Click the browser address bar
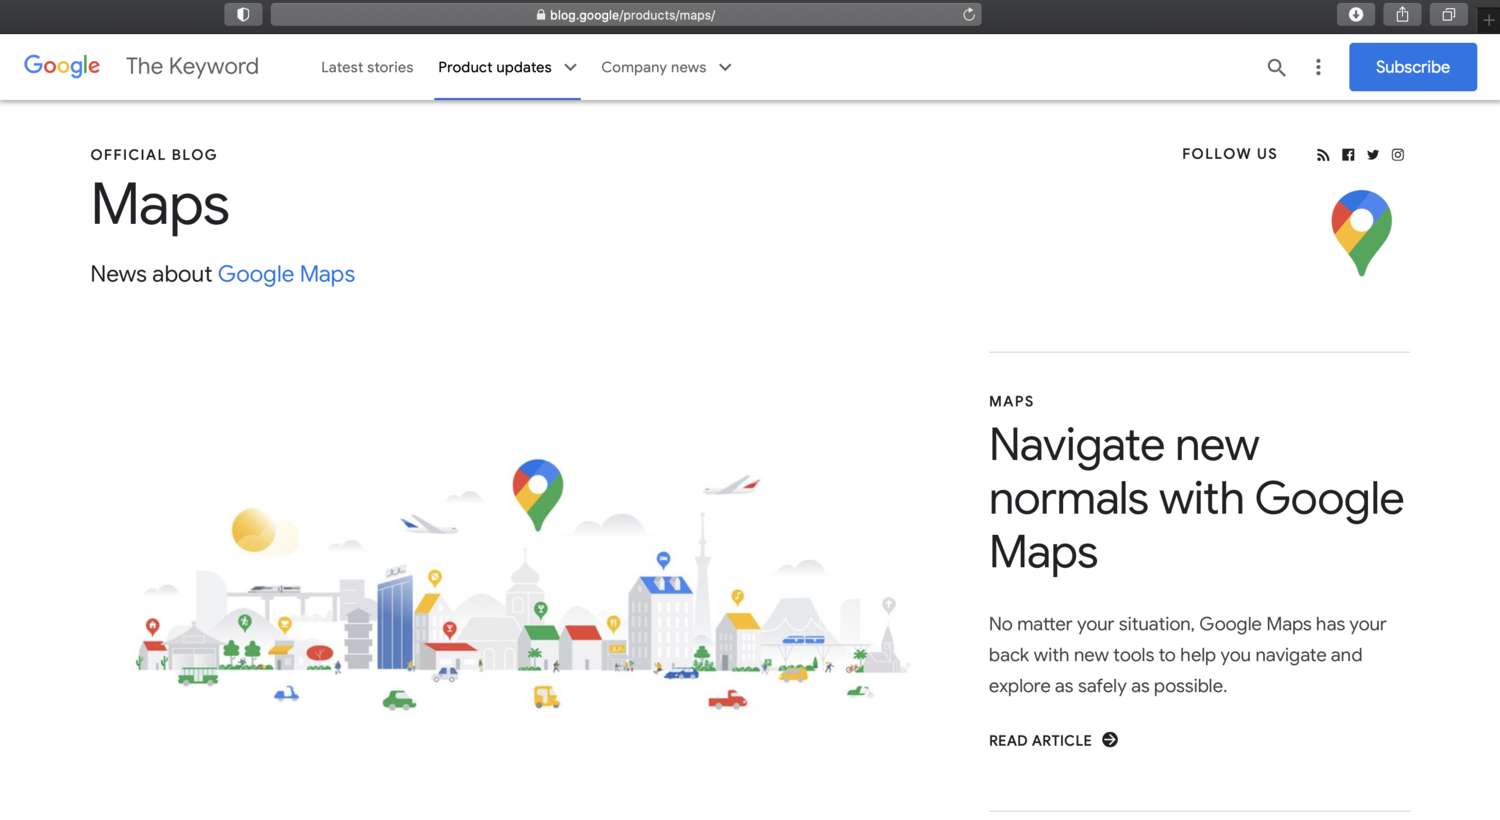The image size is (1500, 820). click(626, 15)
